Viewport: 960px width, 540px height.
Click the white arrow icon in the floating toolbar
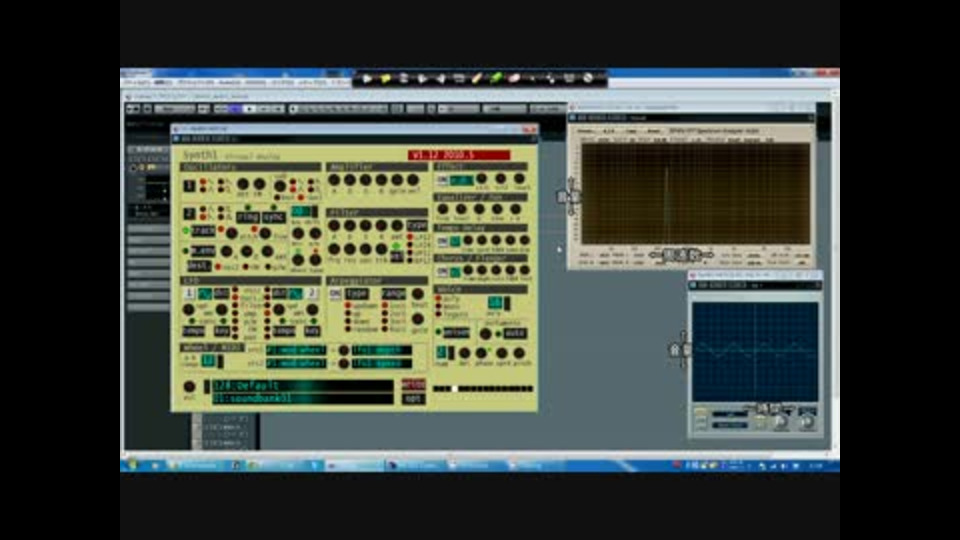[x=367, y=78]
